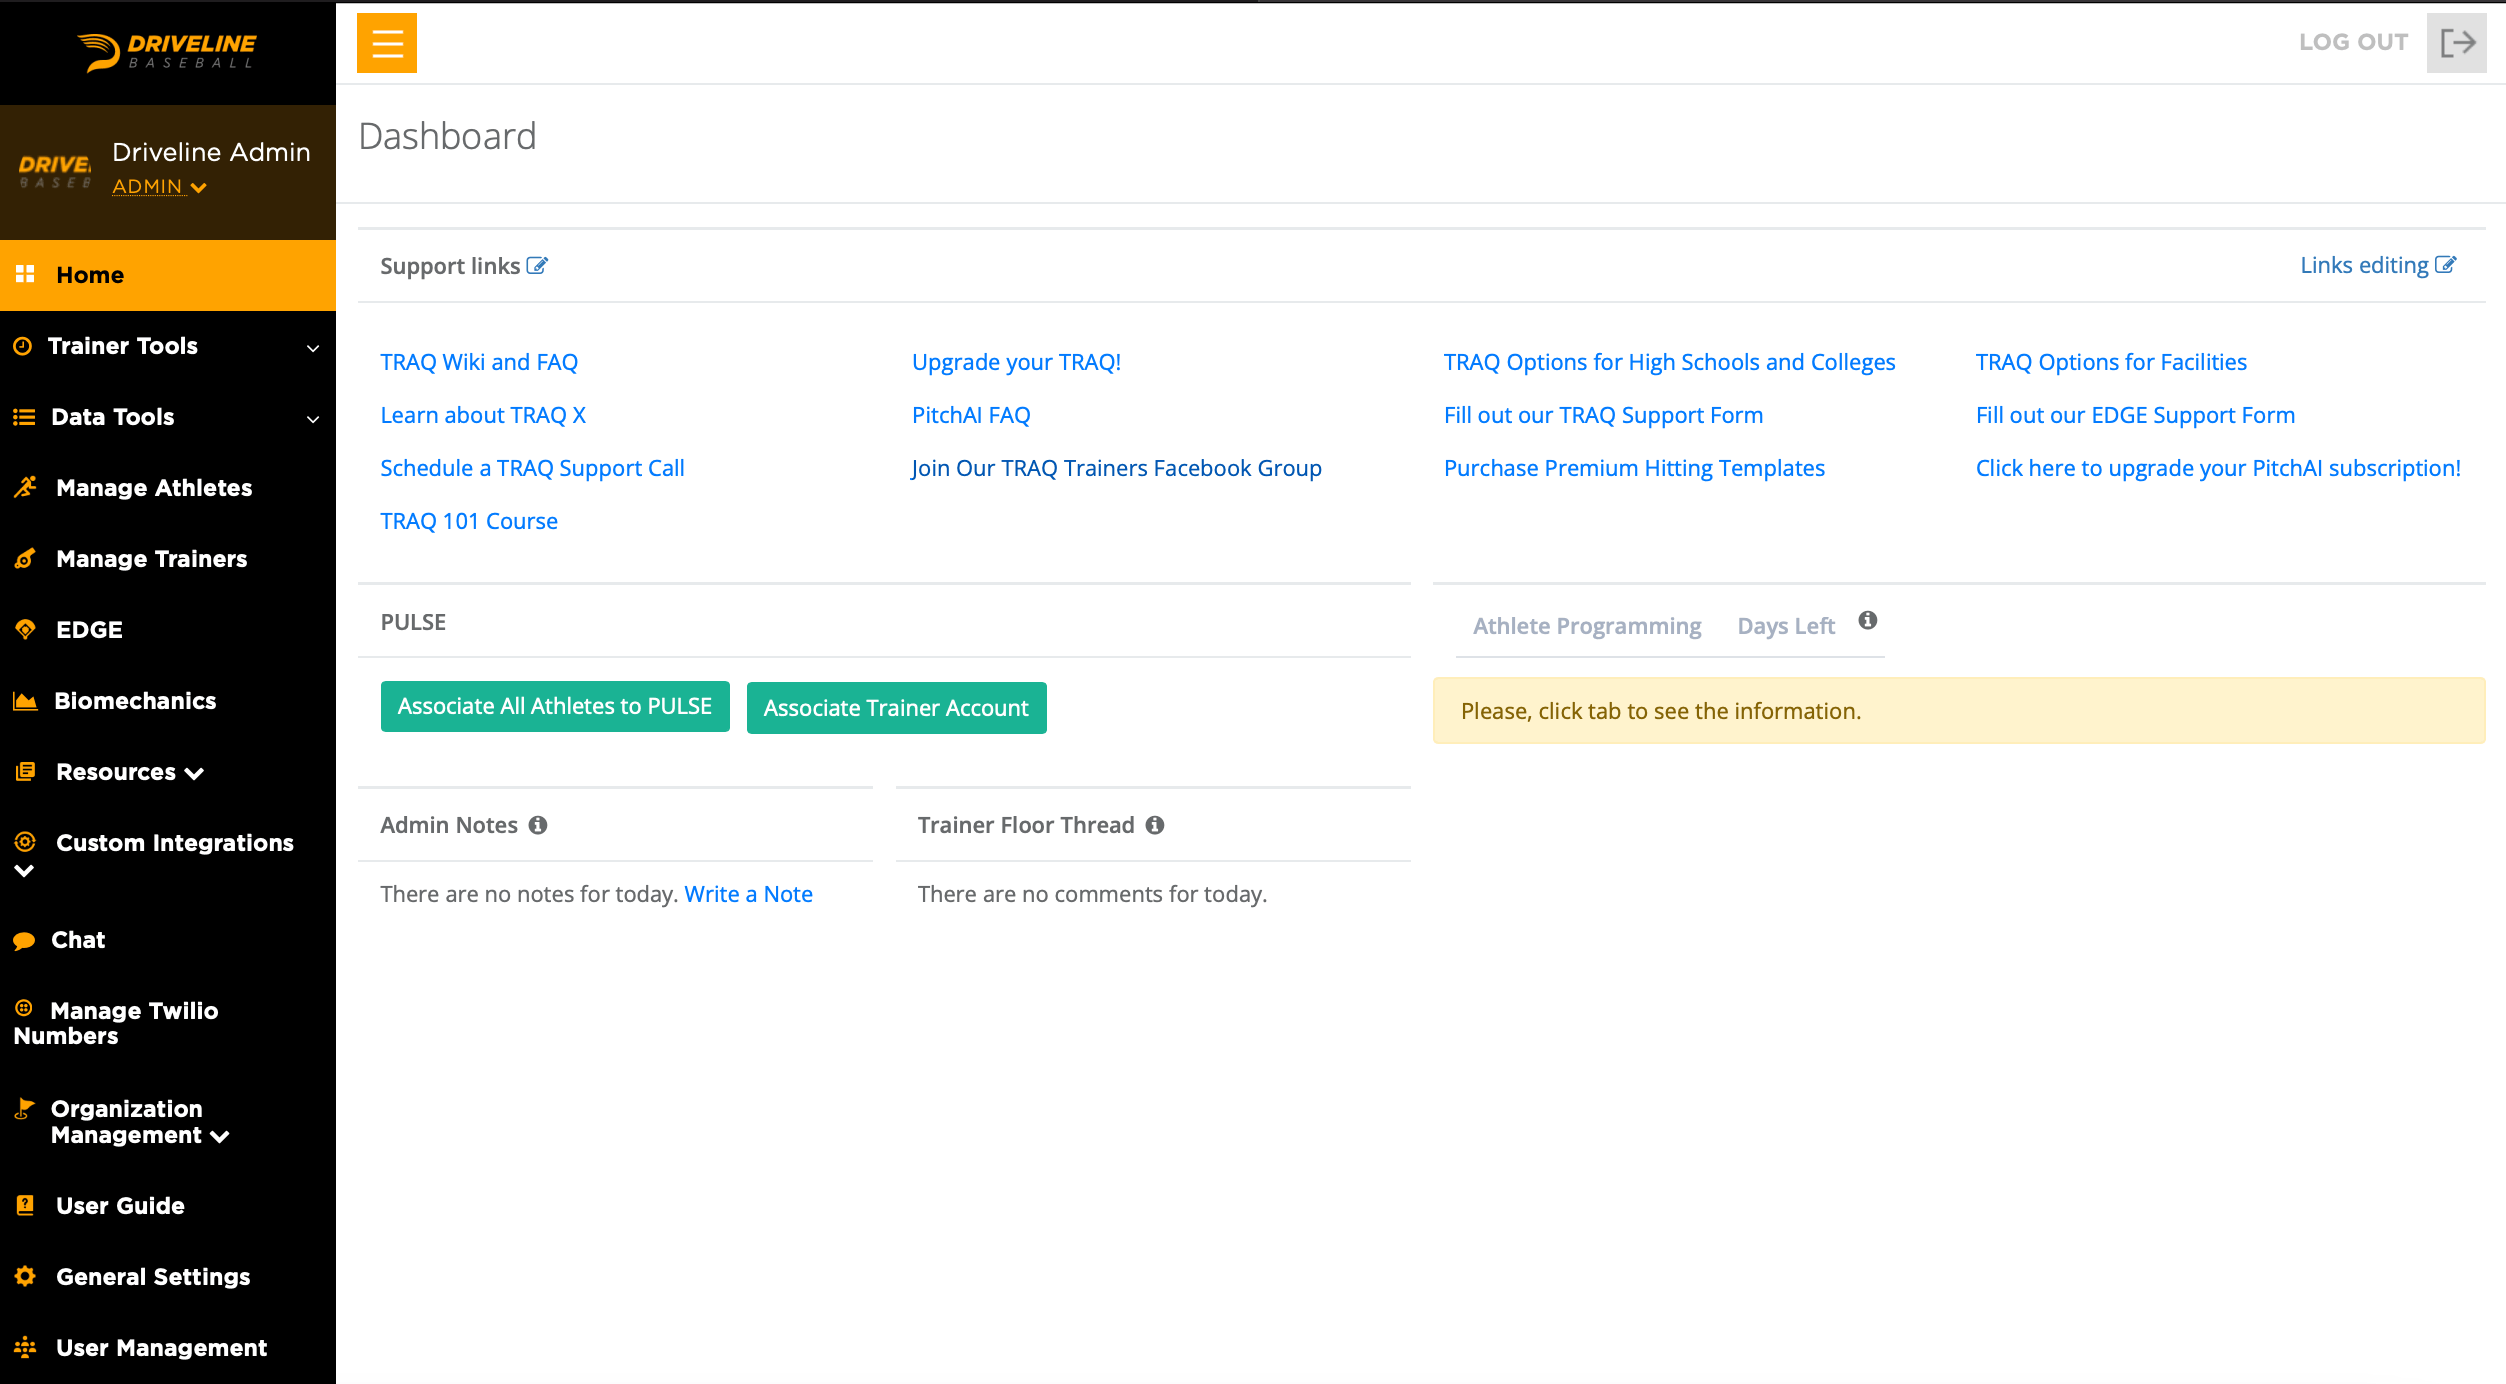Click the EDGE diamond icon
2506x1384 pixels.
(25, 629)
